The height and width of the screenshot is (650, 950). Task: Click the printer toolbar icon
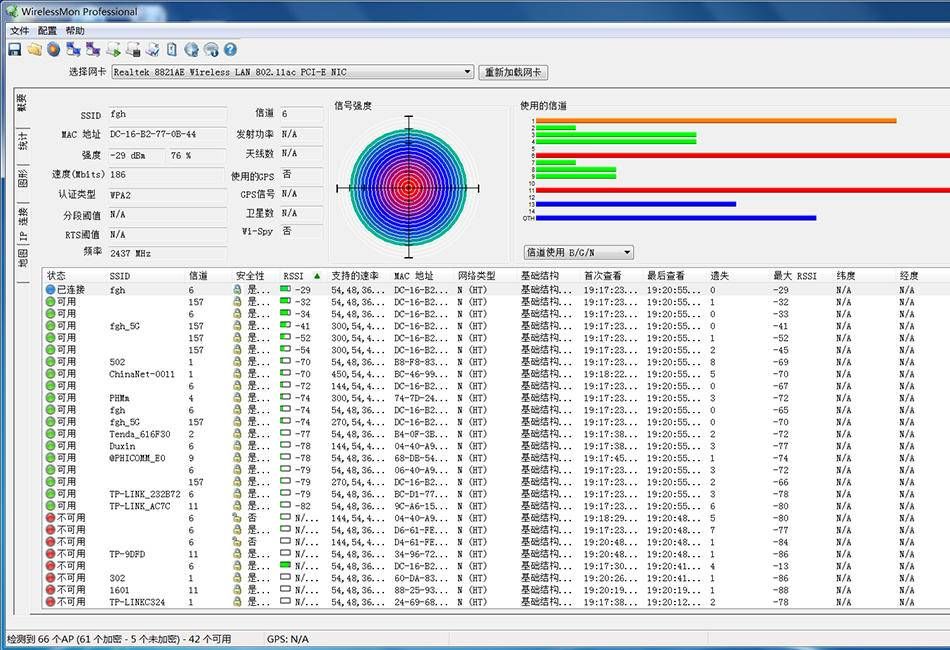151,49
